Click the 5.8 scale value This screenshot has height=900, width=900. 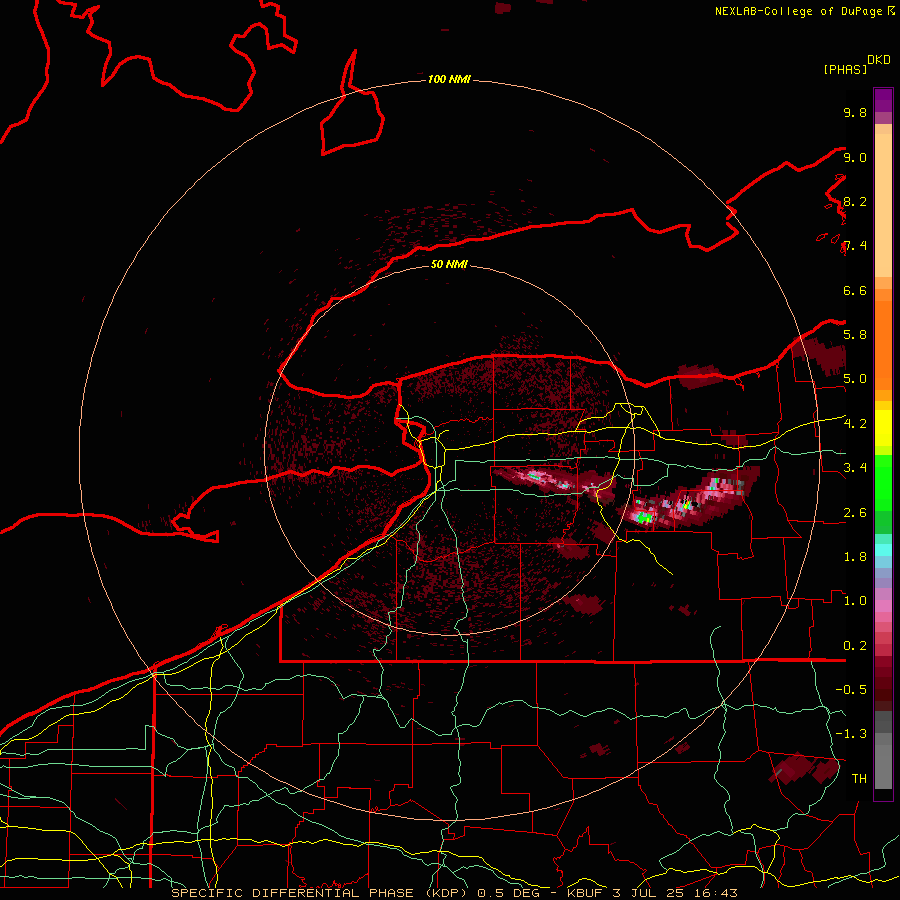pyautogui.click(x=855, y=335)
